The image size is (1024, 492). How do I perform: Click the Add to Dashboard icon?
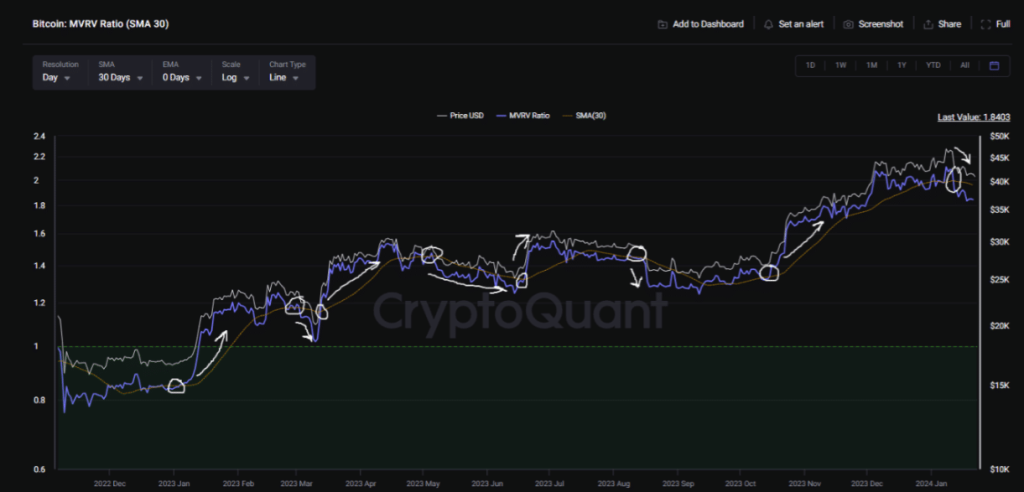tap(662, 24)
